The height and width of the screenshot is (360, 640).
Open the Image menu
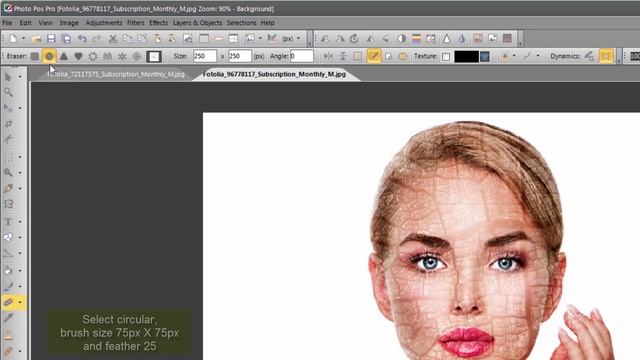(x=69, y=23)
